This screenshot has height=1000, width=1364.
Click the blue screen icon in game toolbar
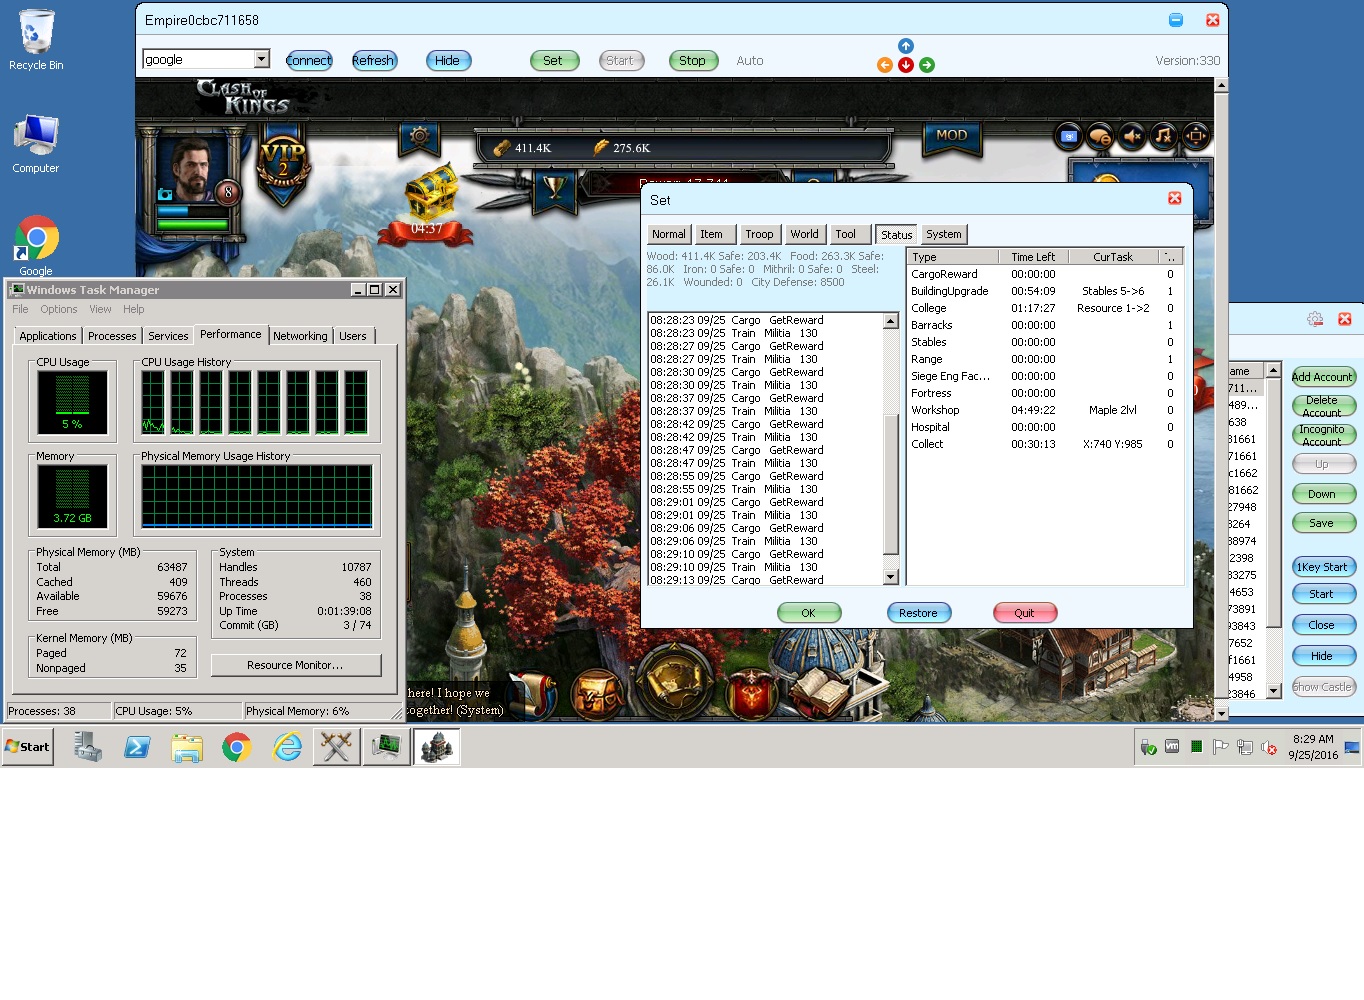pyautogui.click(x=1068, y=136)
